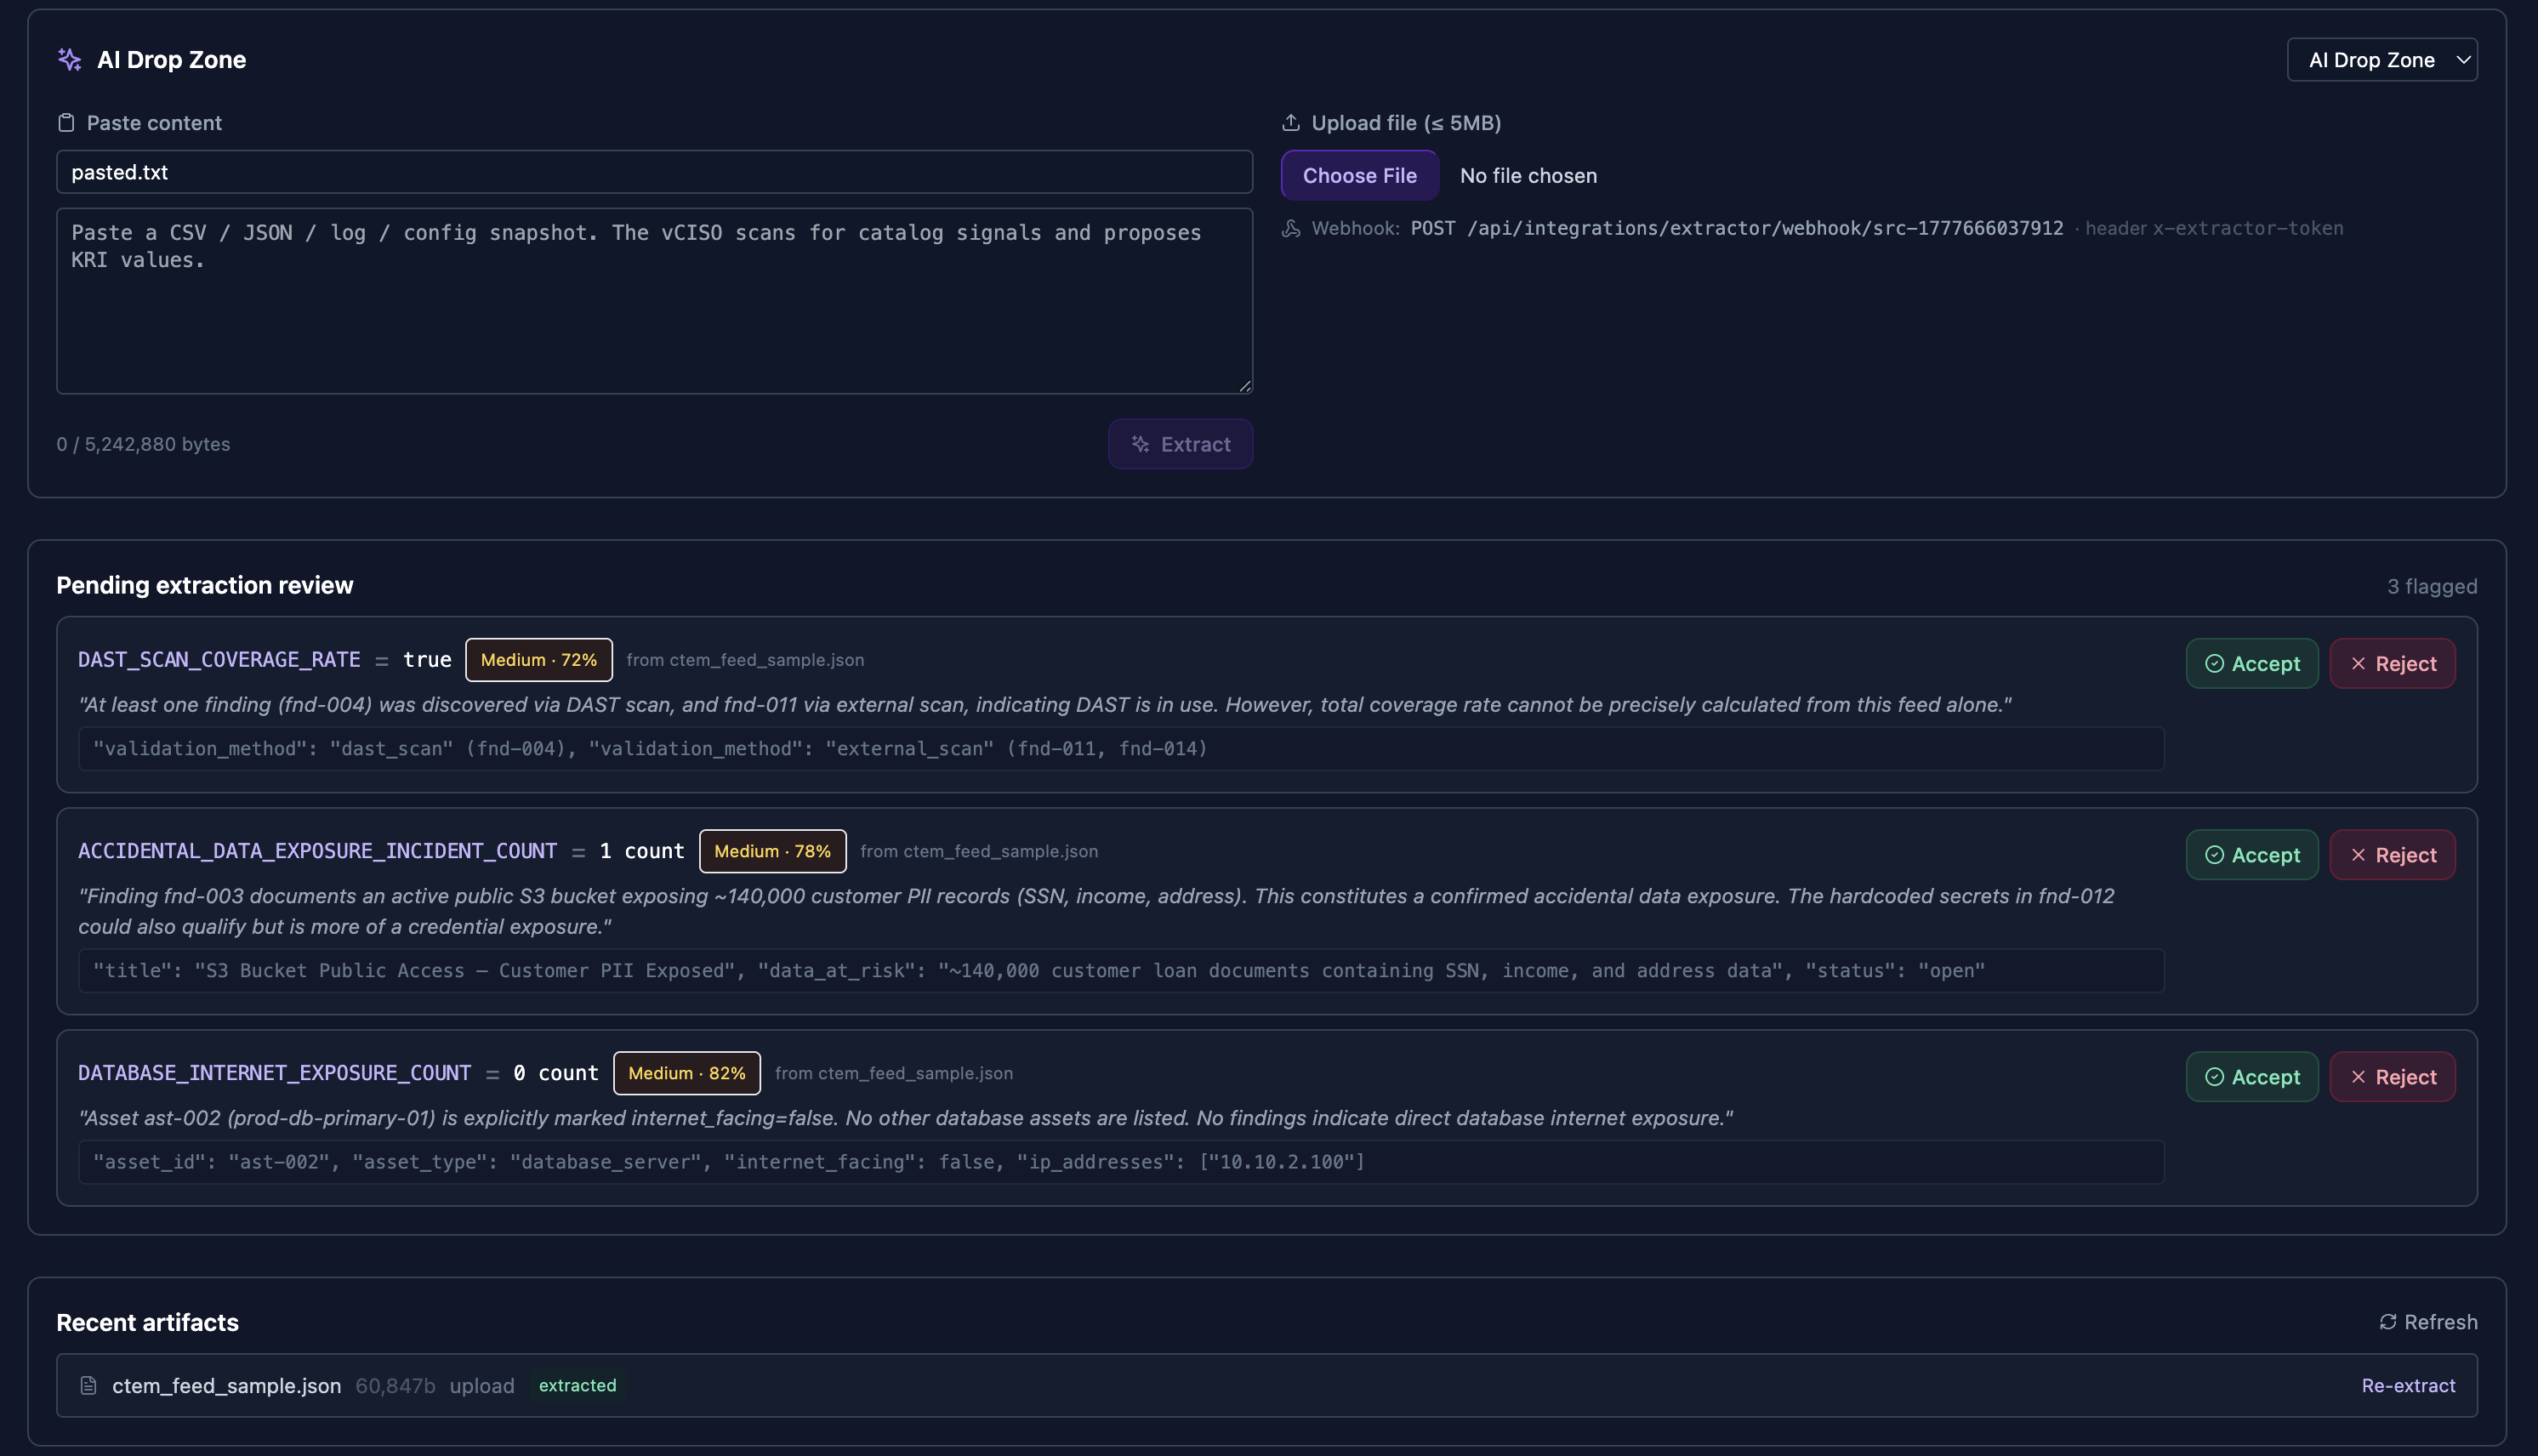2538x1456 pixels.
Task: Accept the DAST_SCAN_COVERAGE_RATE extraction
Action: [x=2252, y=664]
